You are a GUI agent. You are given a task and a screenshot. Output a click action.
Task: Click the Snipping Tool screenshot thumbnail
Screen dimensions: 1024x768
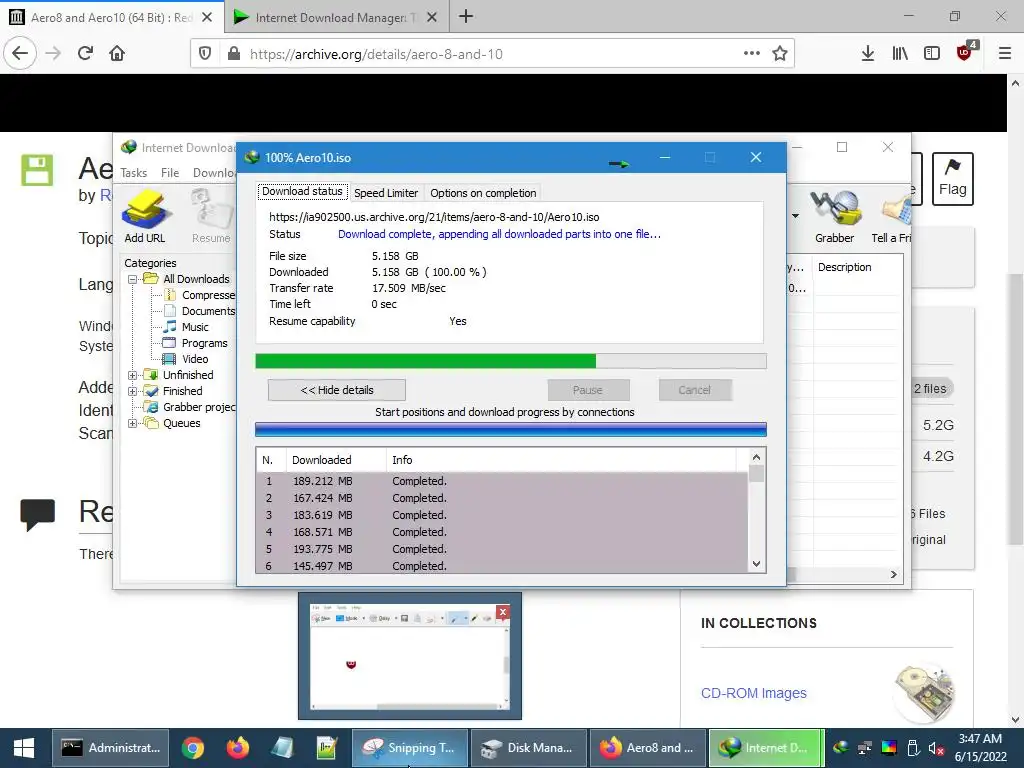click(410, 656)
